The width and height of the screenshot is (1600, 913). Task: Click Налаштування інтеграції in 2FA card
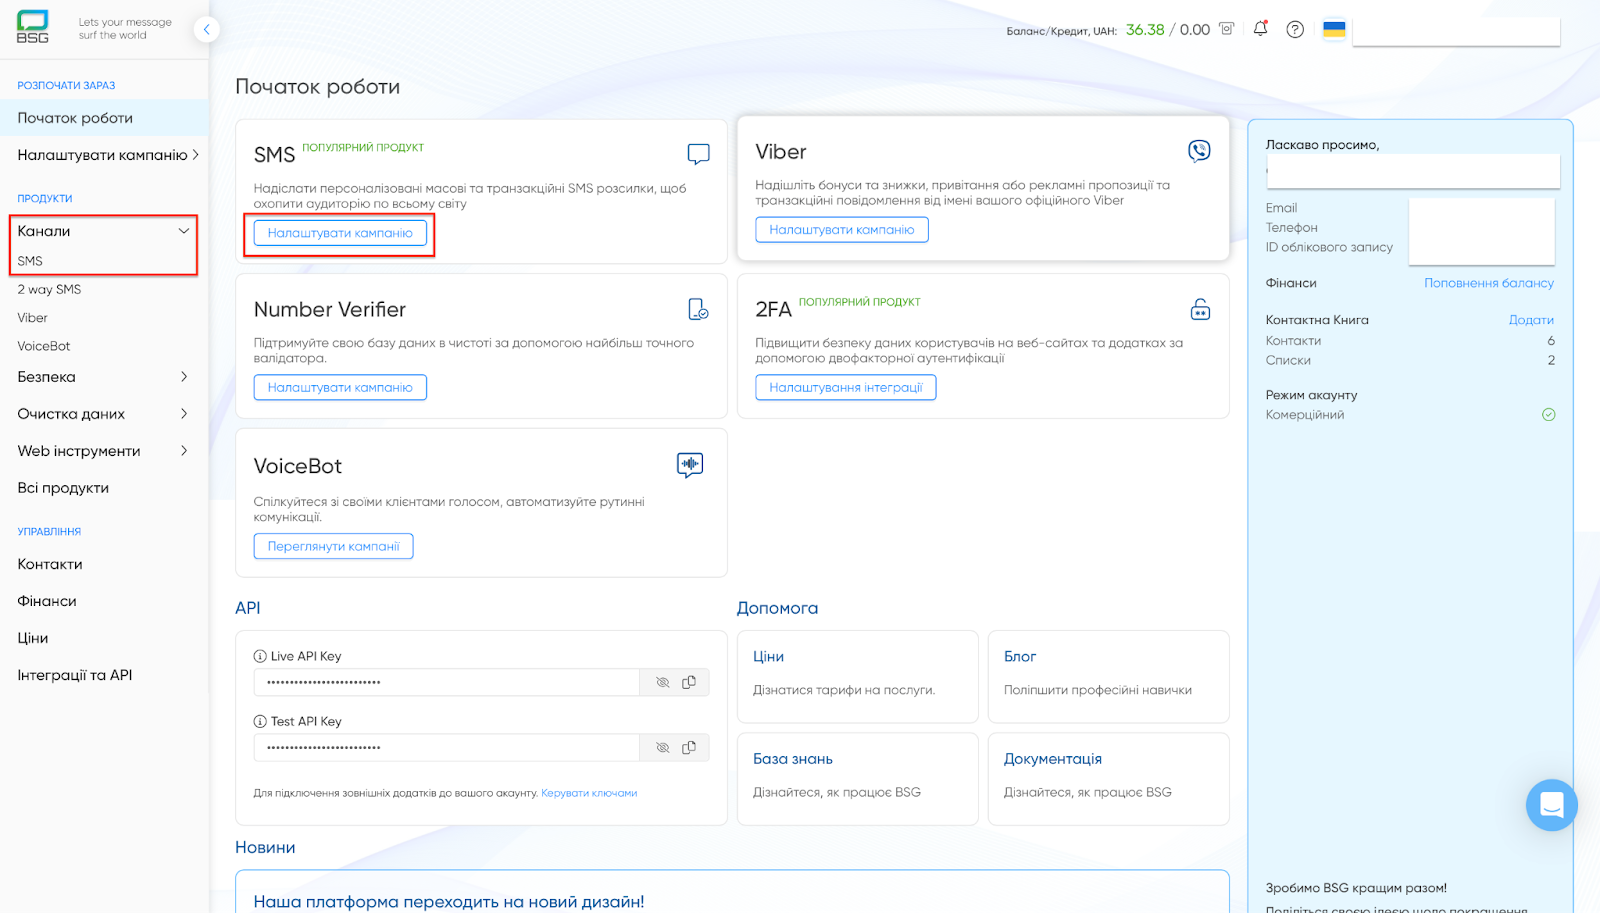(846, 387)
